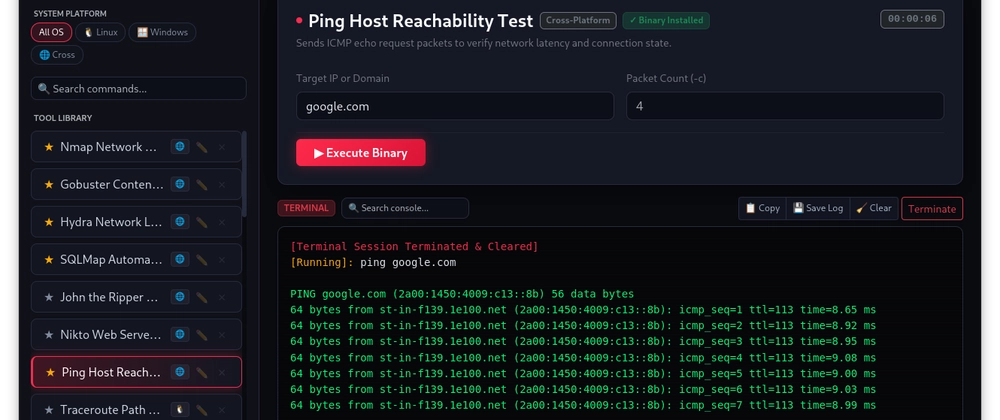1000x420 pixels.
Task: Click Linux penguin badge on Traceroute row
Action: pyautogui.click(x=180, y=410)
